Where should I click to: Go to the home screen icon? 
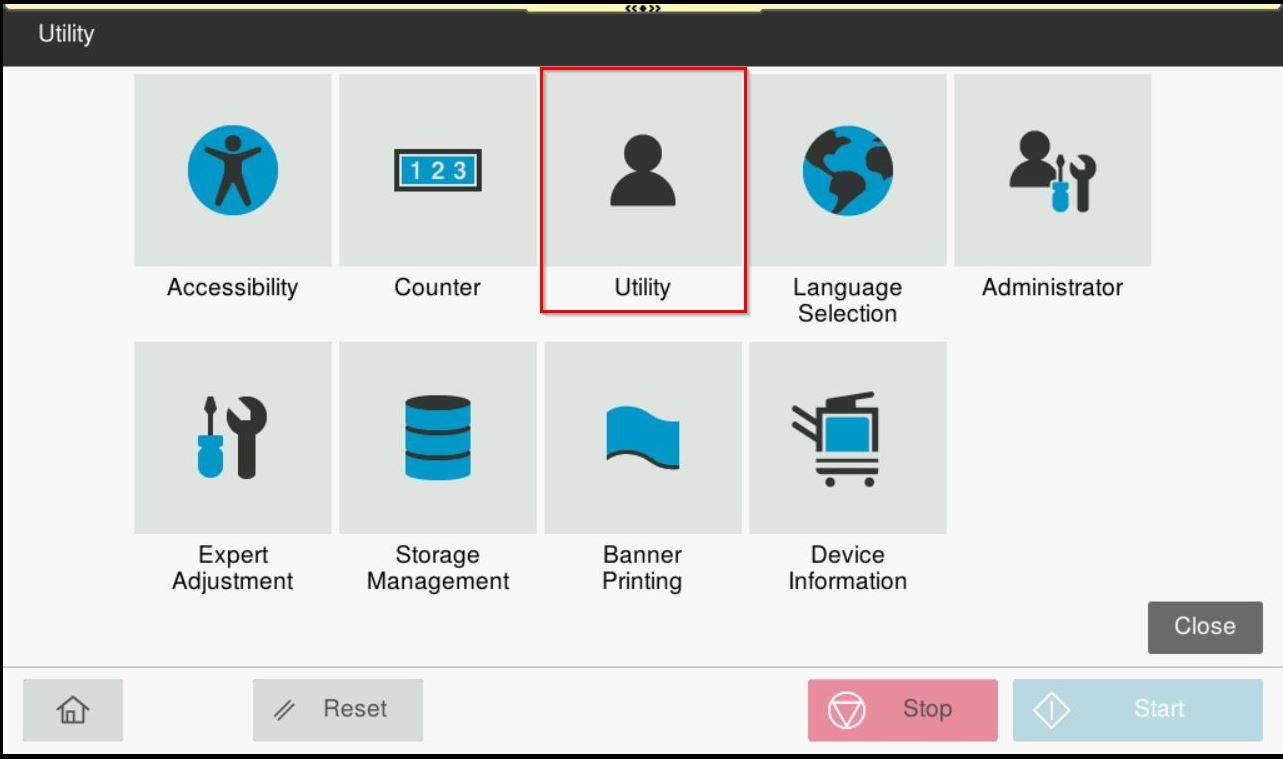point(73,710)
